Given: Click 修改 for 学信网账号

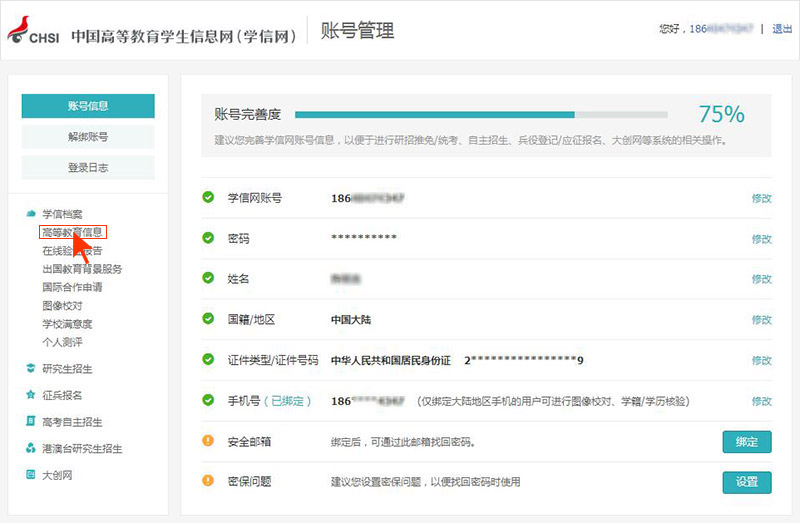Looking at the screenshot, I should [x=762, y=198].
